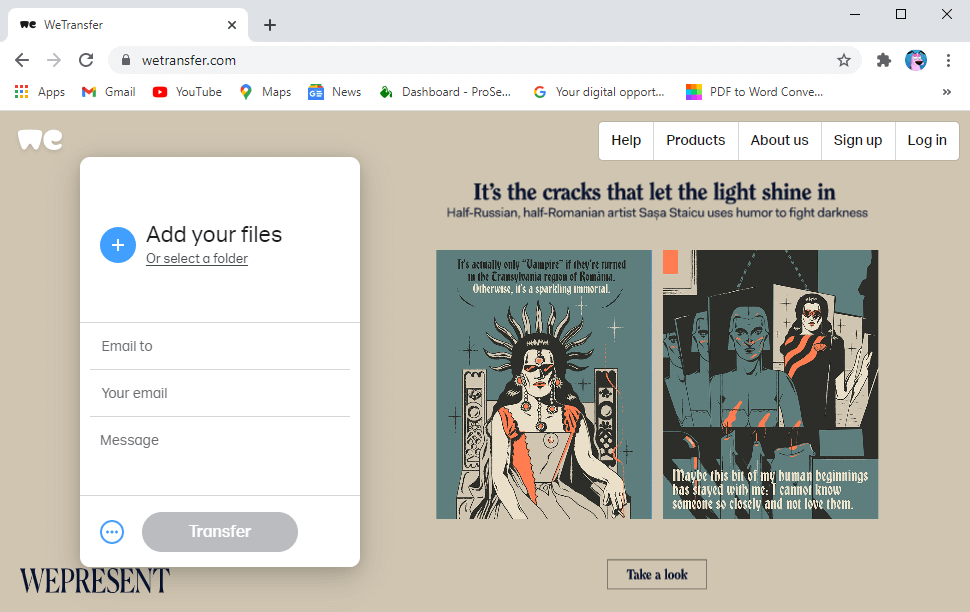Open the Google Apps grid shortcut

pyautogui.click(x=22, y=91)
